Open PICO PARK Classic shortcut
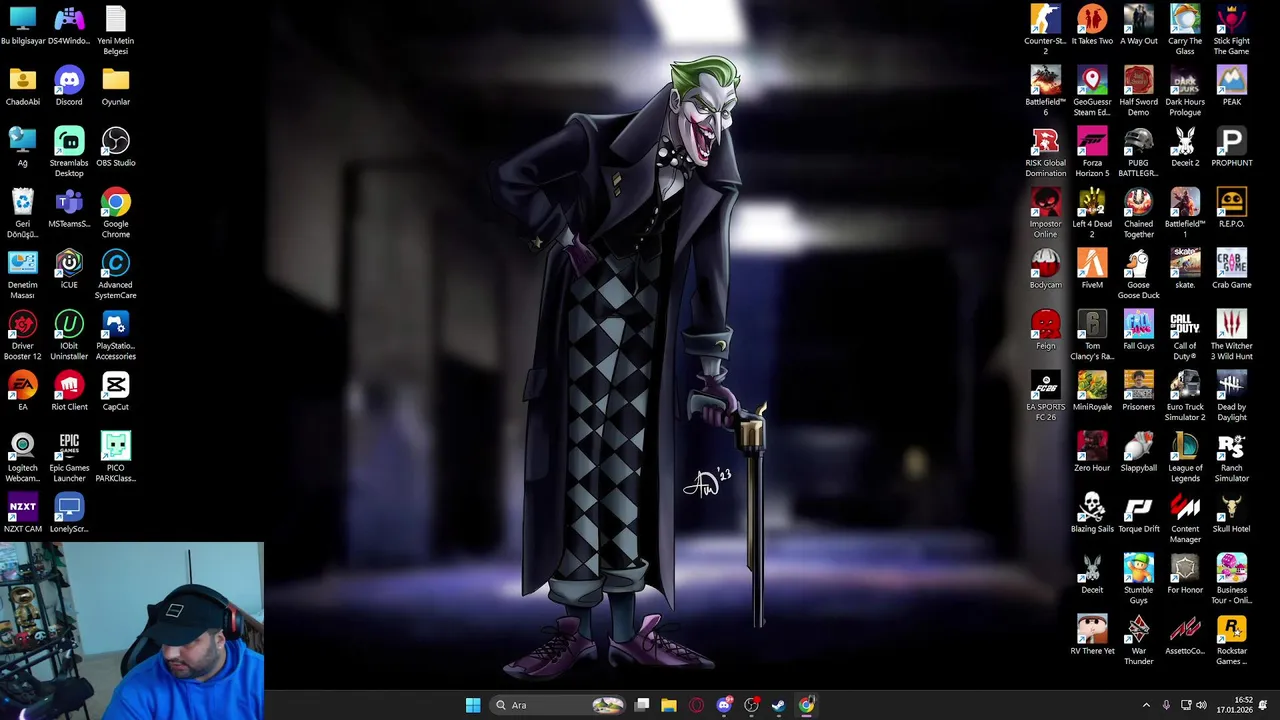The height and width of the screenshot is (720, 1280). click(x=115, y=458)
